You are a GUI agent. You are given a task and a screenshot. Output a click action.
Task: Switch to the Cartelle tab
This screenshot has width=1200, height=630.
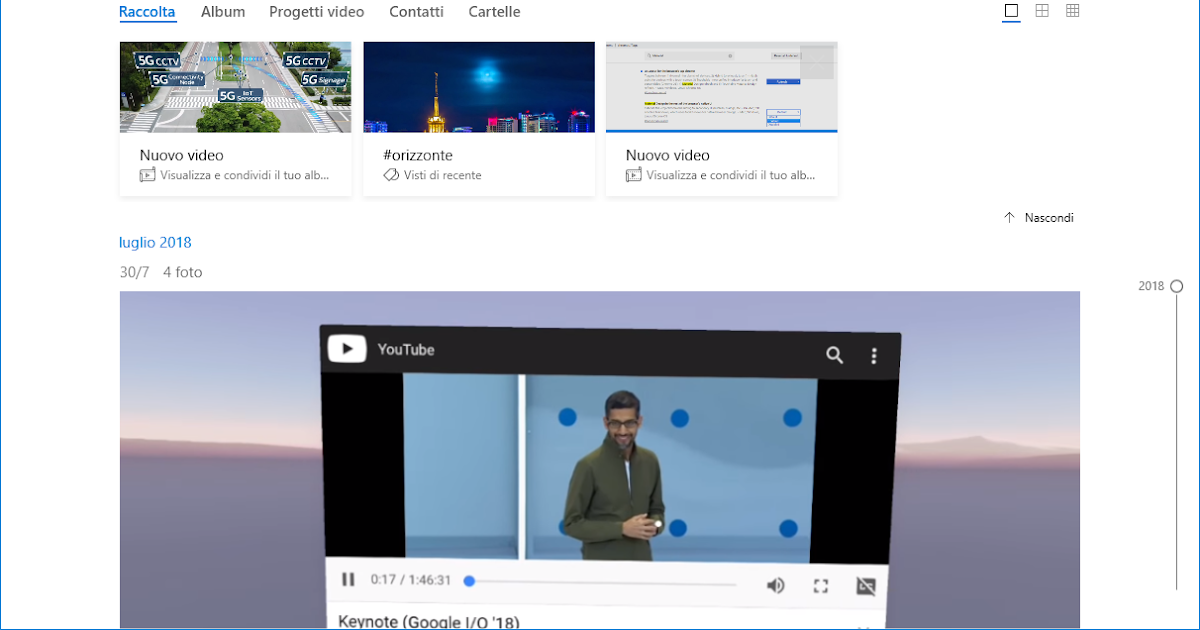tap(493, 11)
